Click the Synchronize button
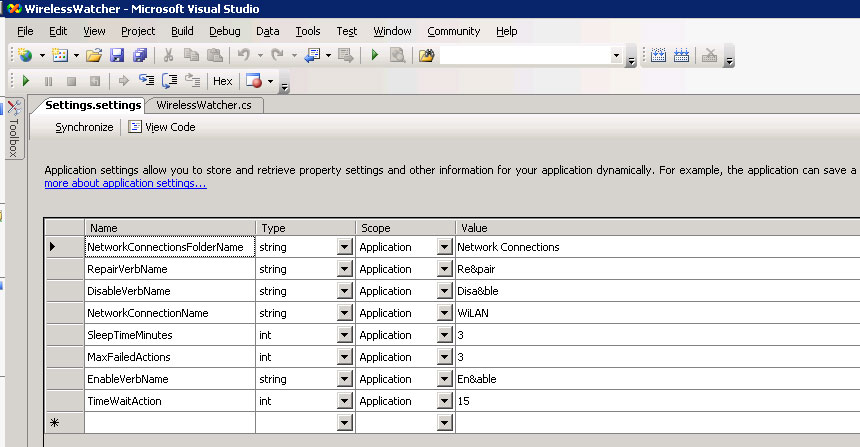This screenshot has width=860, height=447. point(84,127)
